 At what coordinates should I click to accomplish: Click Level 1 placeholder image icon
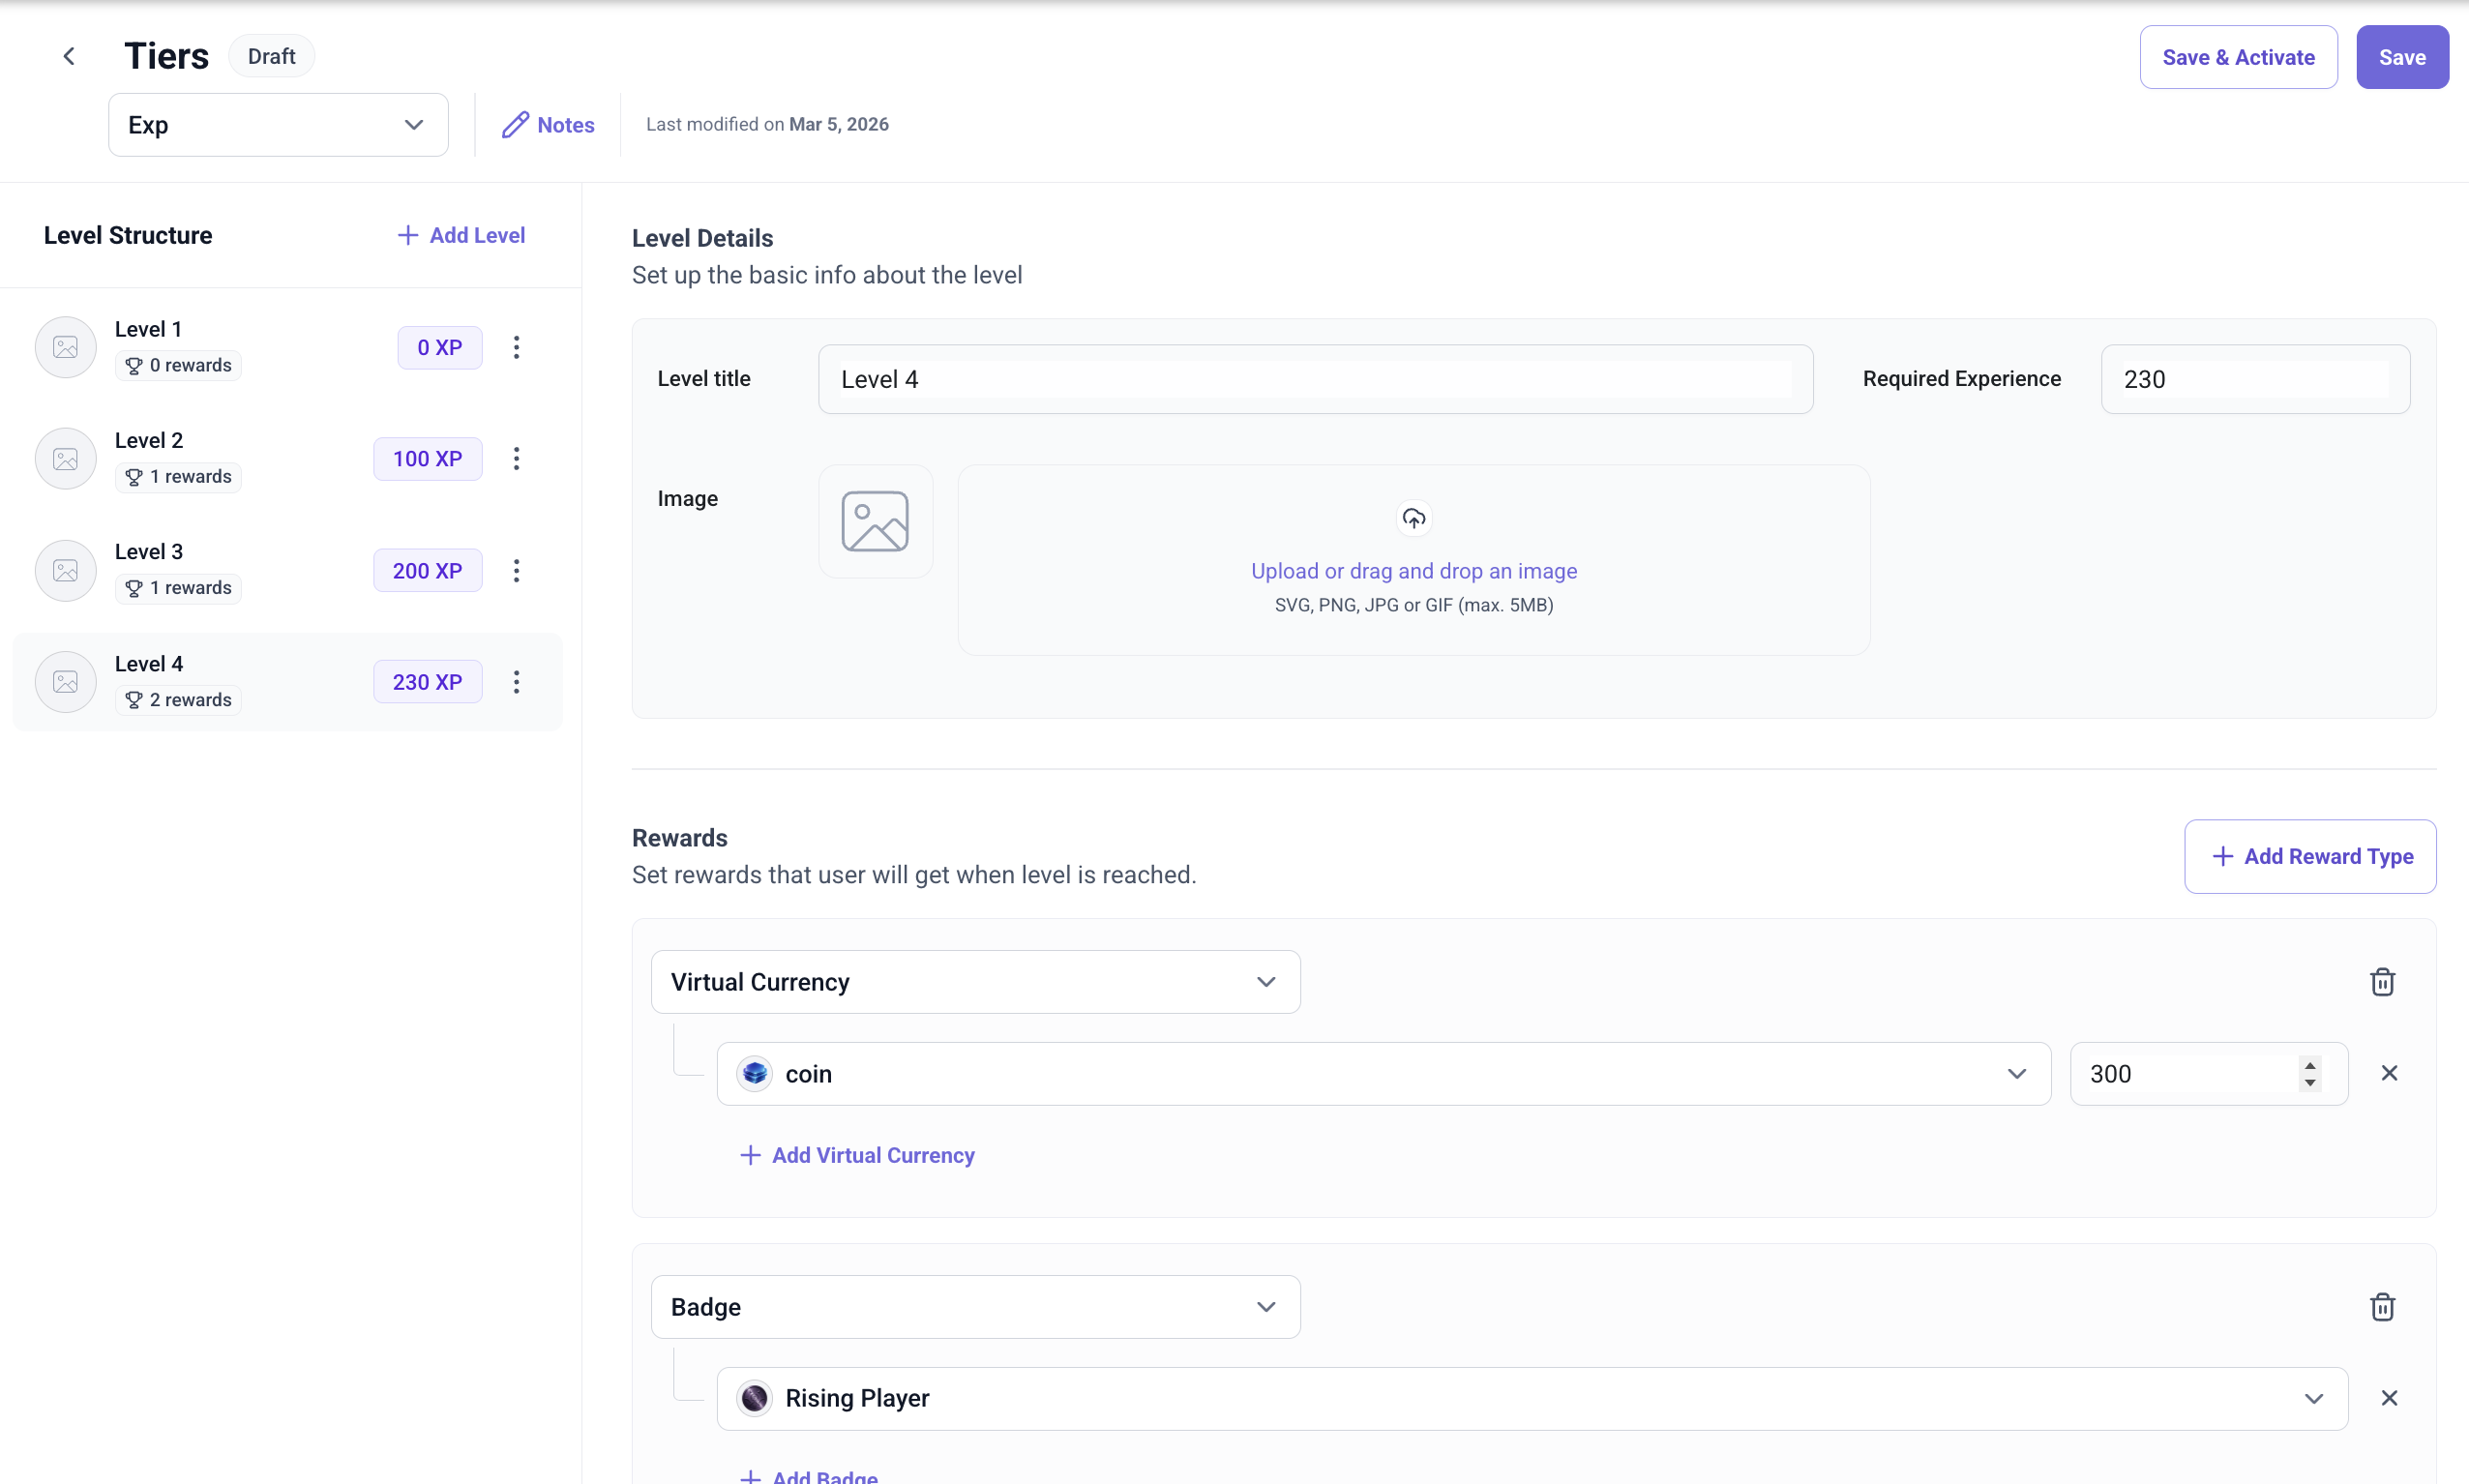click(66, 347)
